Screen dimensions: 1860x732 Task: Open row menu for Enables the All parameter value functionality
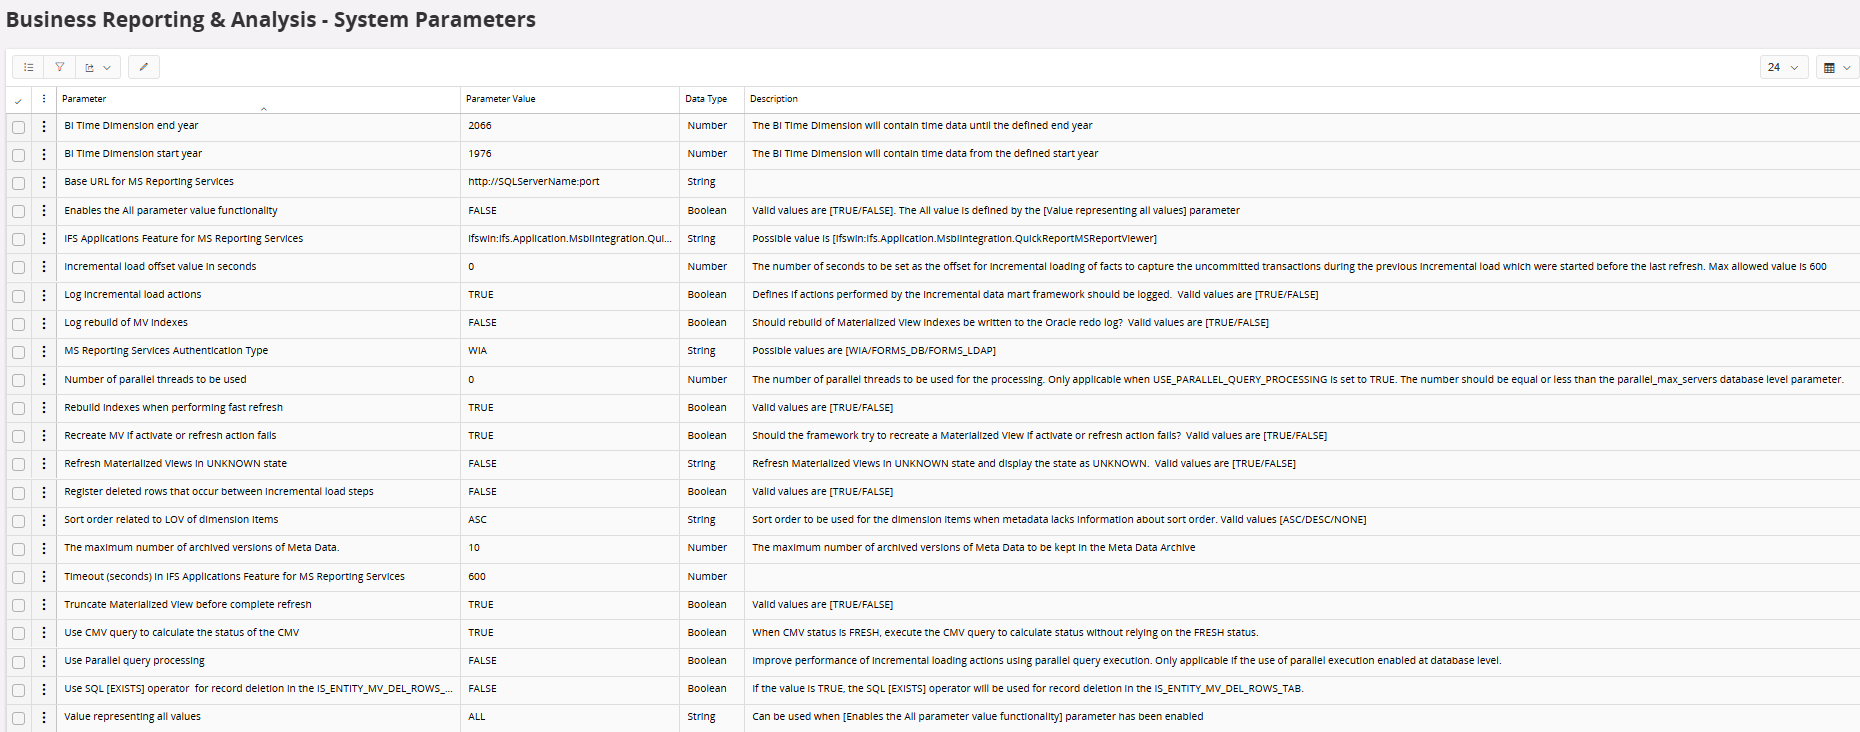(44, 210)
